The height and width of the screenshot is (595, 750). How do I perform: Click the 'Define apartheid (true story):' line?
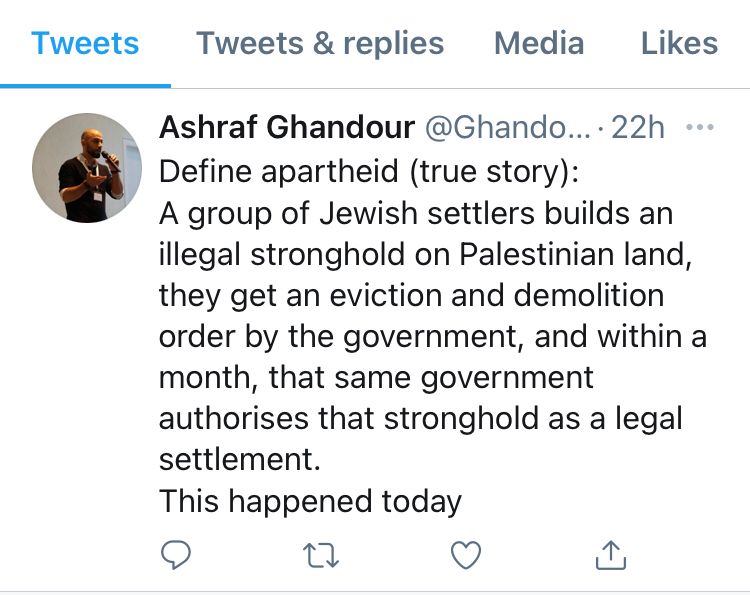(x=369, y=171)
